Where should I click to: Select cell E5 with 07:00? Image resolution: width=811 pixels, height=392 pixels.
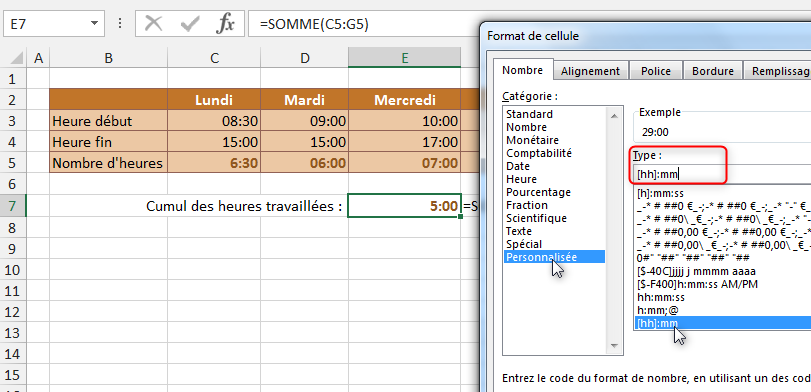(404, 163)
